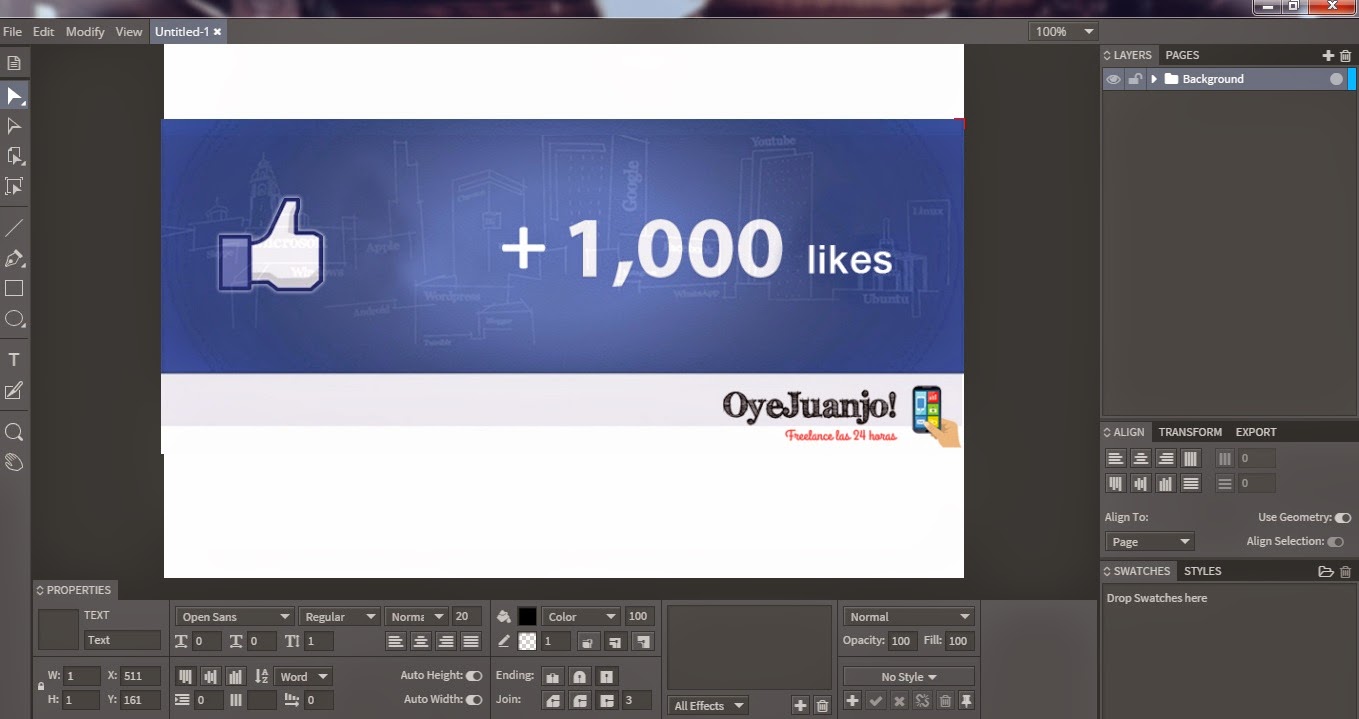Open swatches folder icon
The width and height of the screenshot is (1359, 719).
pyautogui.click(x=1326, y=572)
